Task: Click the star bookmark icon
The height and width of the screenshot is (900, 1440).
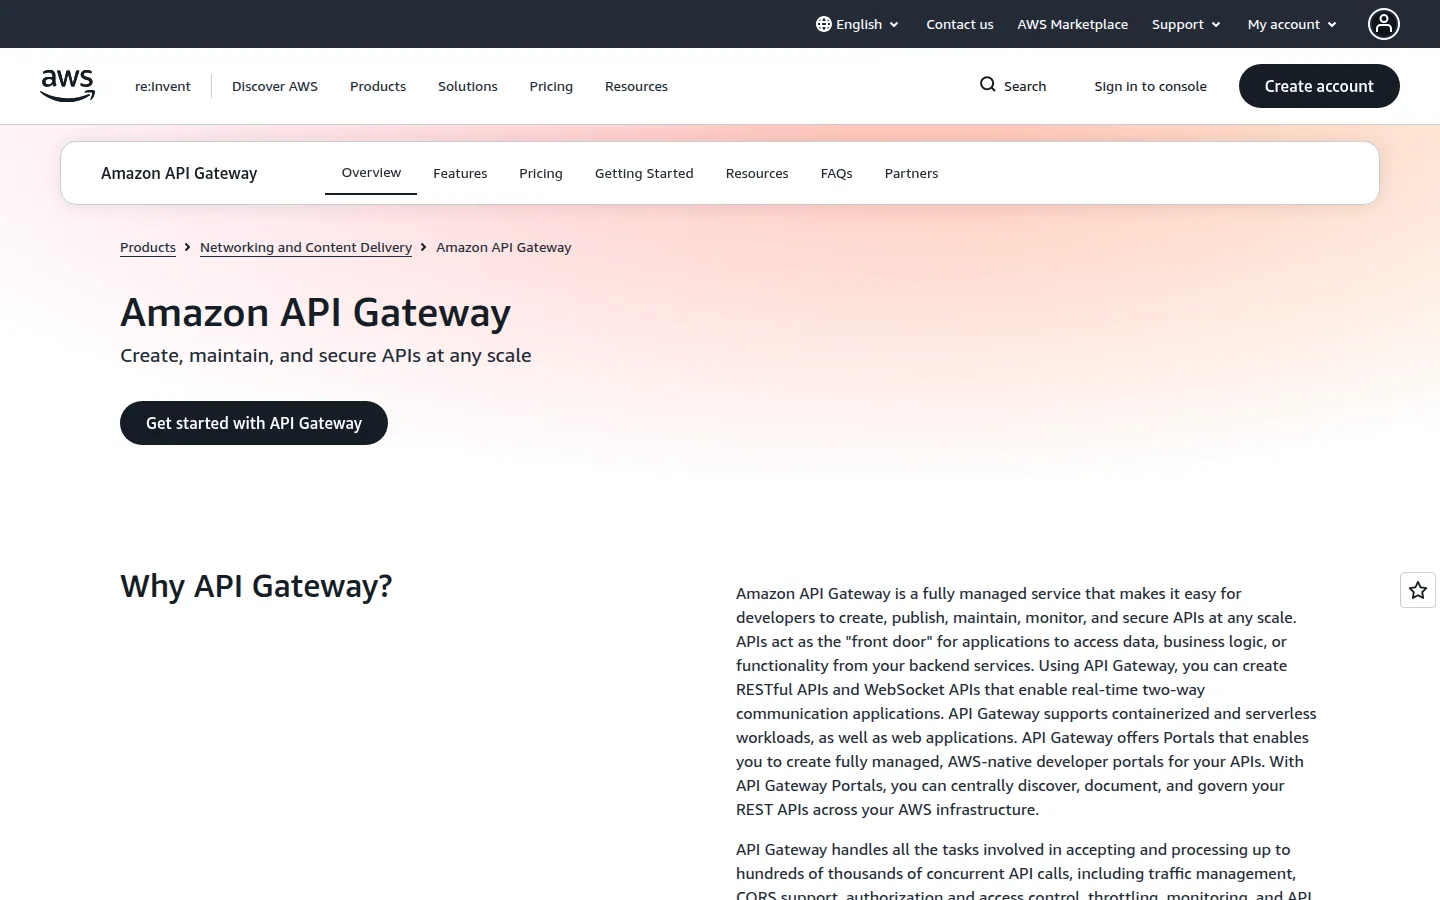Action: point(1418,591)
